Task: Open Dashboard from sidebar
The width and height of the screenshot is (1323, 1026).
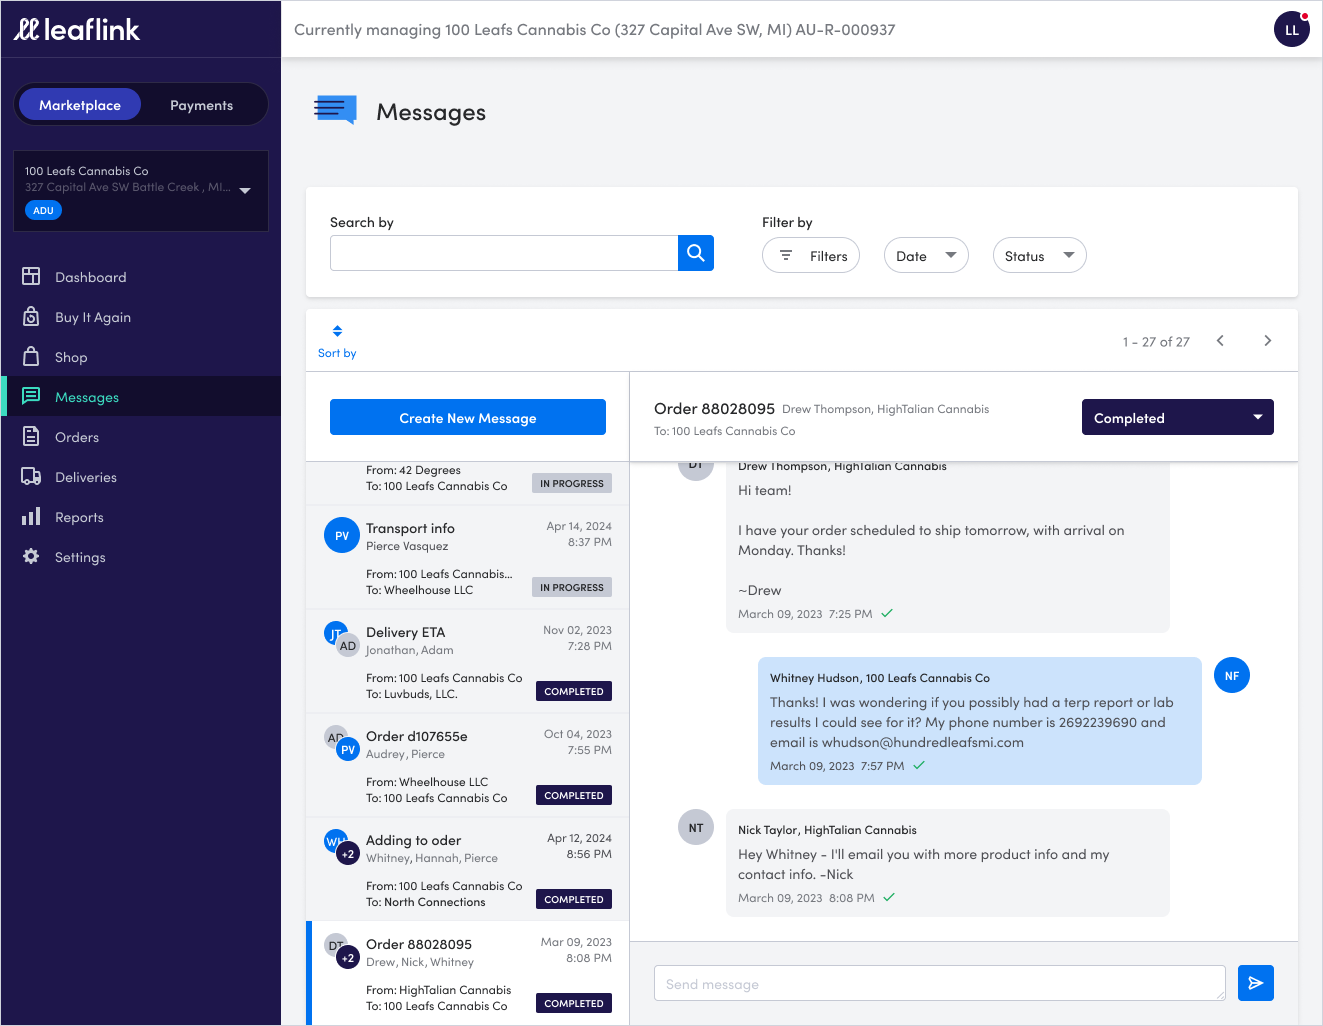Action: click(x=141, y=276)
